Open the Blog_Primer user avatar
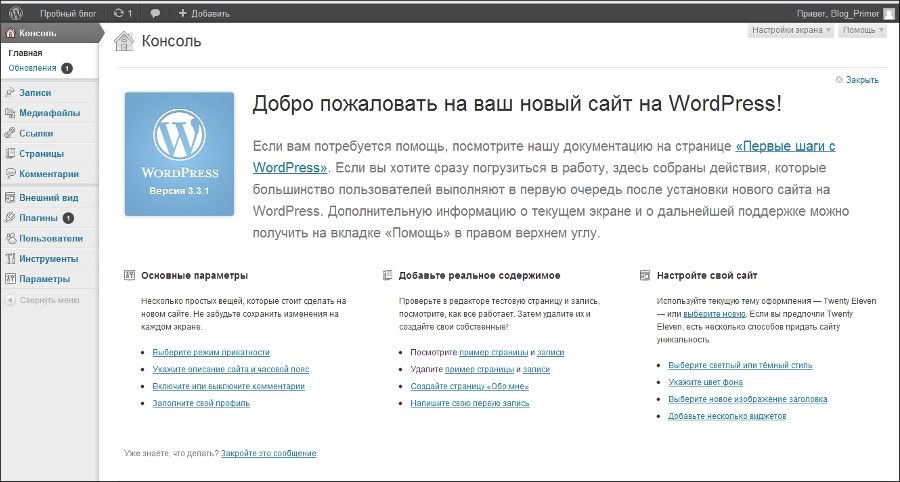Screen dimensions: 900x482 pos(889,14)
